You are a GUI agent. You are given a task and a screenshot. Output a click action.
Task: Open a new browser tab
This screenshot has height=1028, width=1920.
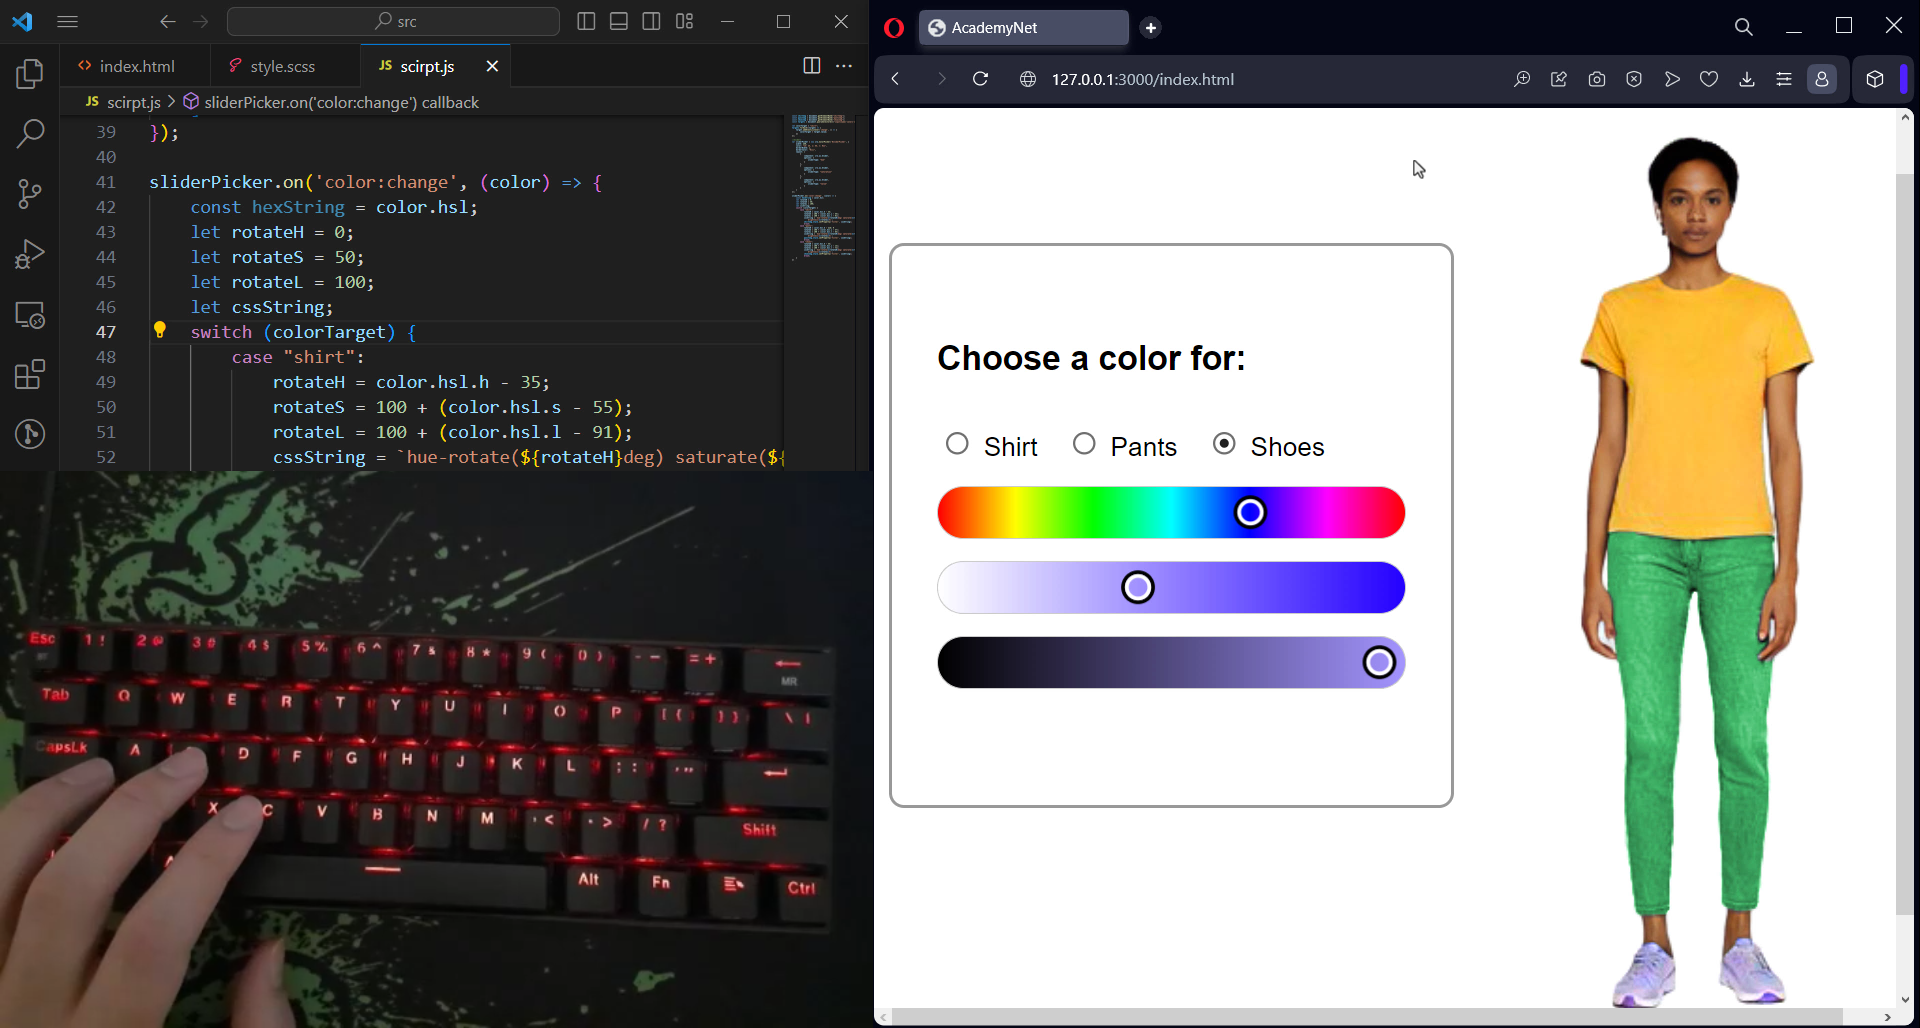pos(1150,28)
